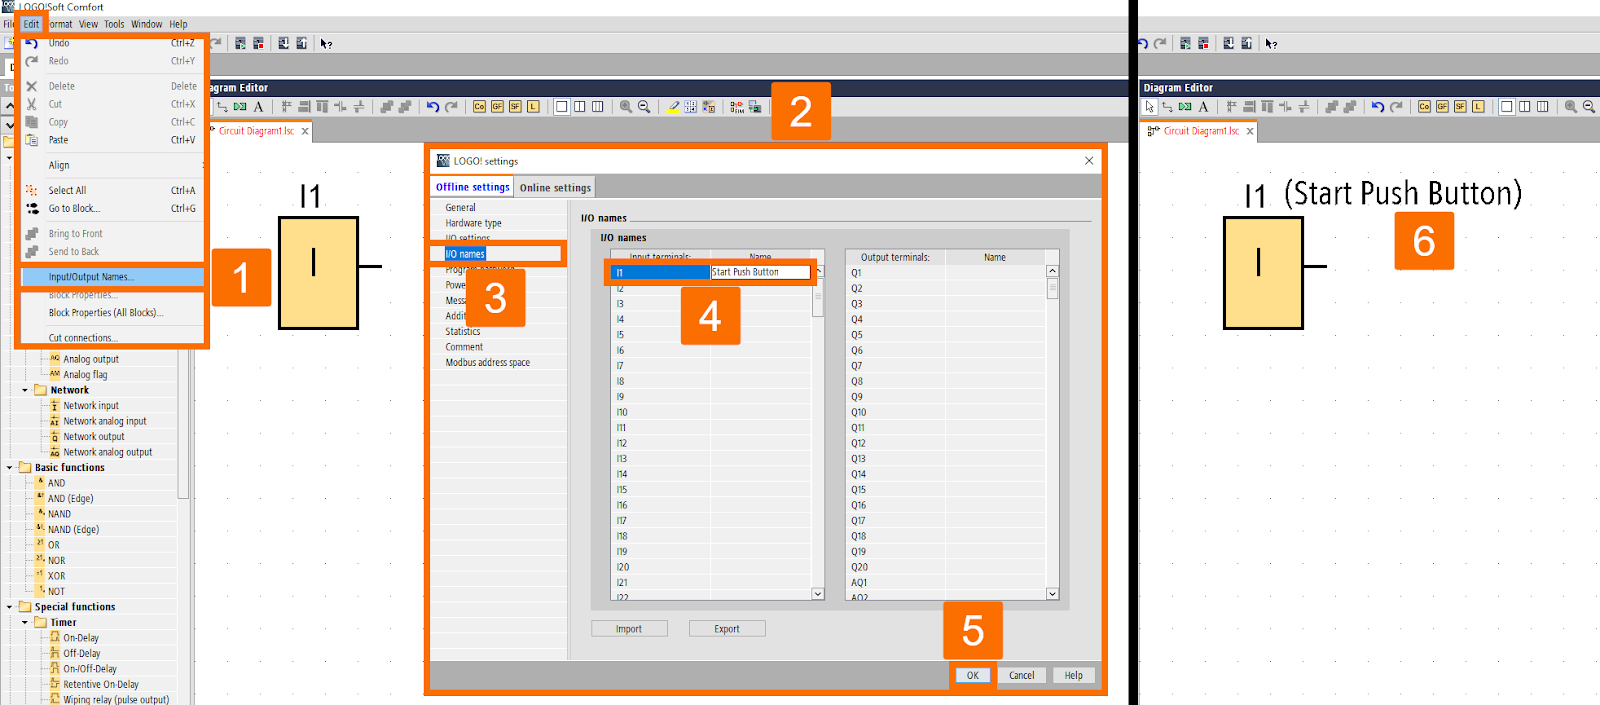Select Statistics in settings list
This screenshot has width=1600, height=705.
click(462, 332)
